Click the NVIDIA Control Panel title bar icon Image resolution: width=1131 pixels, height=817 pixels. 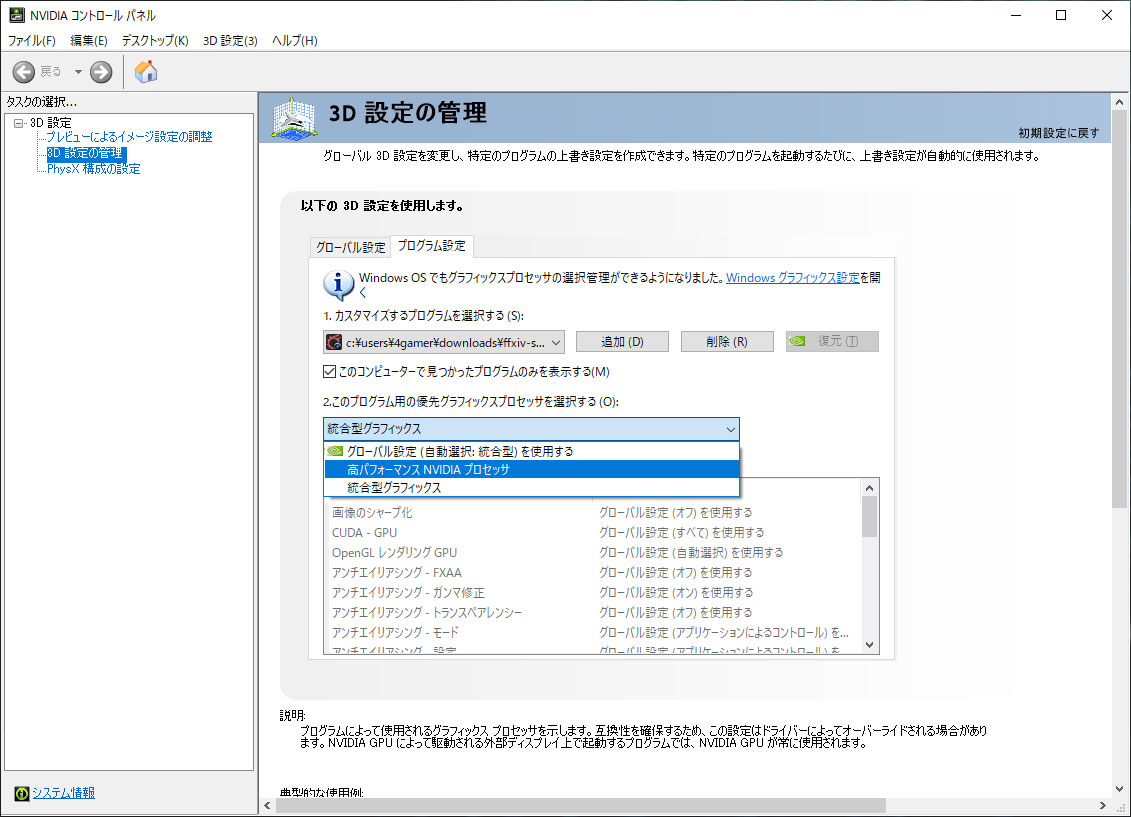tap(16, 15)
